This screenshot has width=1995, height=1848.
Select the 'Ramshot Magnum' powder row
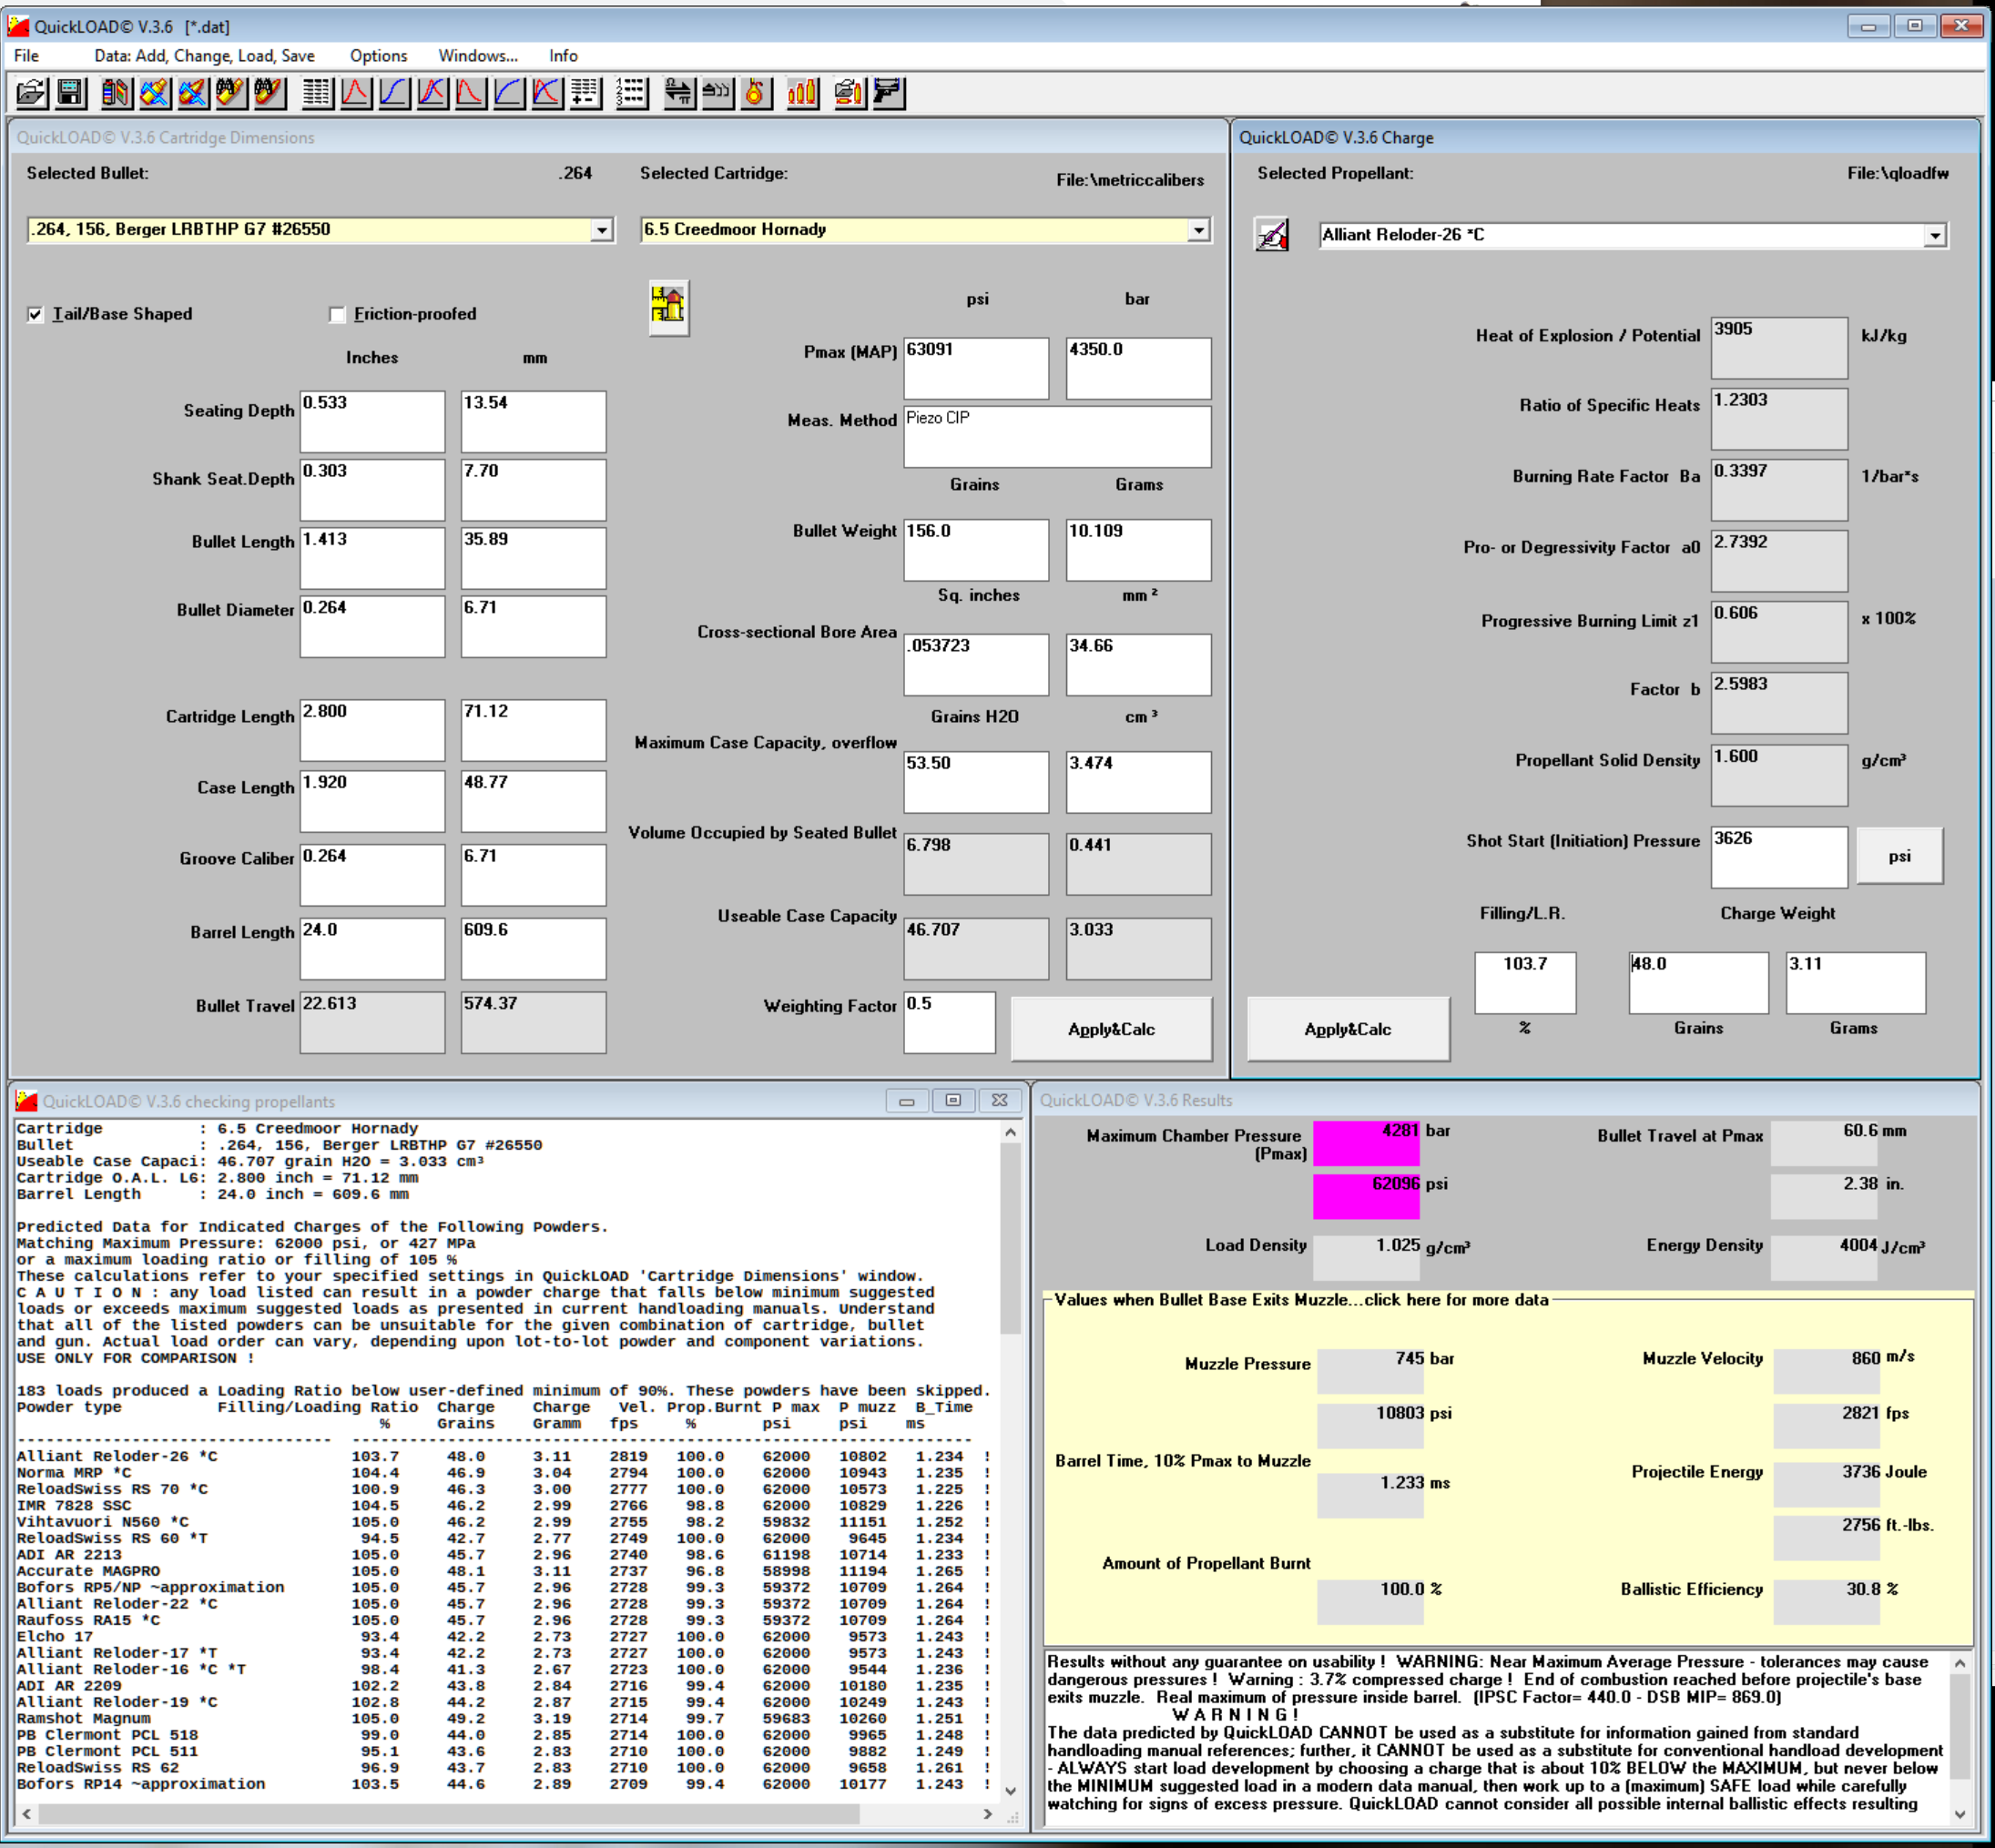(503, 1718)
